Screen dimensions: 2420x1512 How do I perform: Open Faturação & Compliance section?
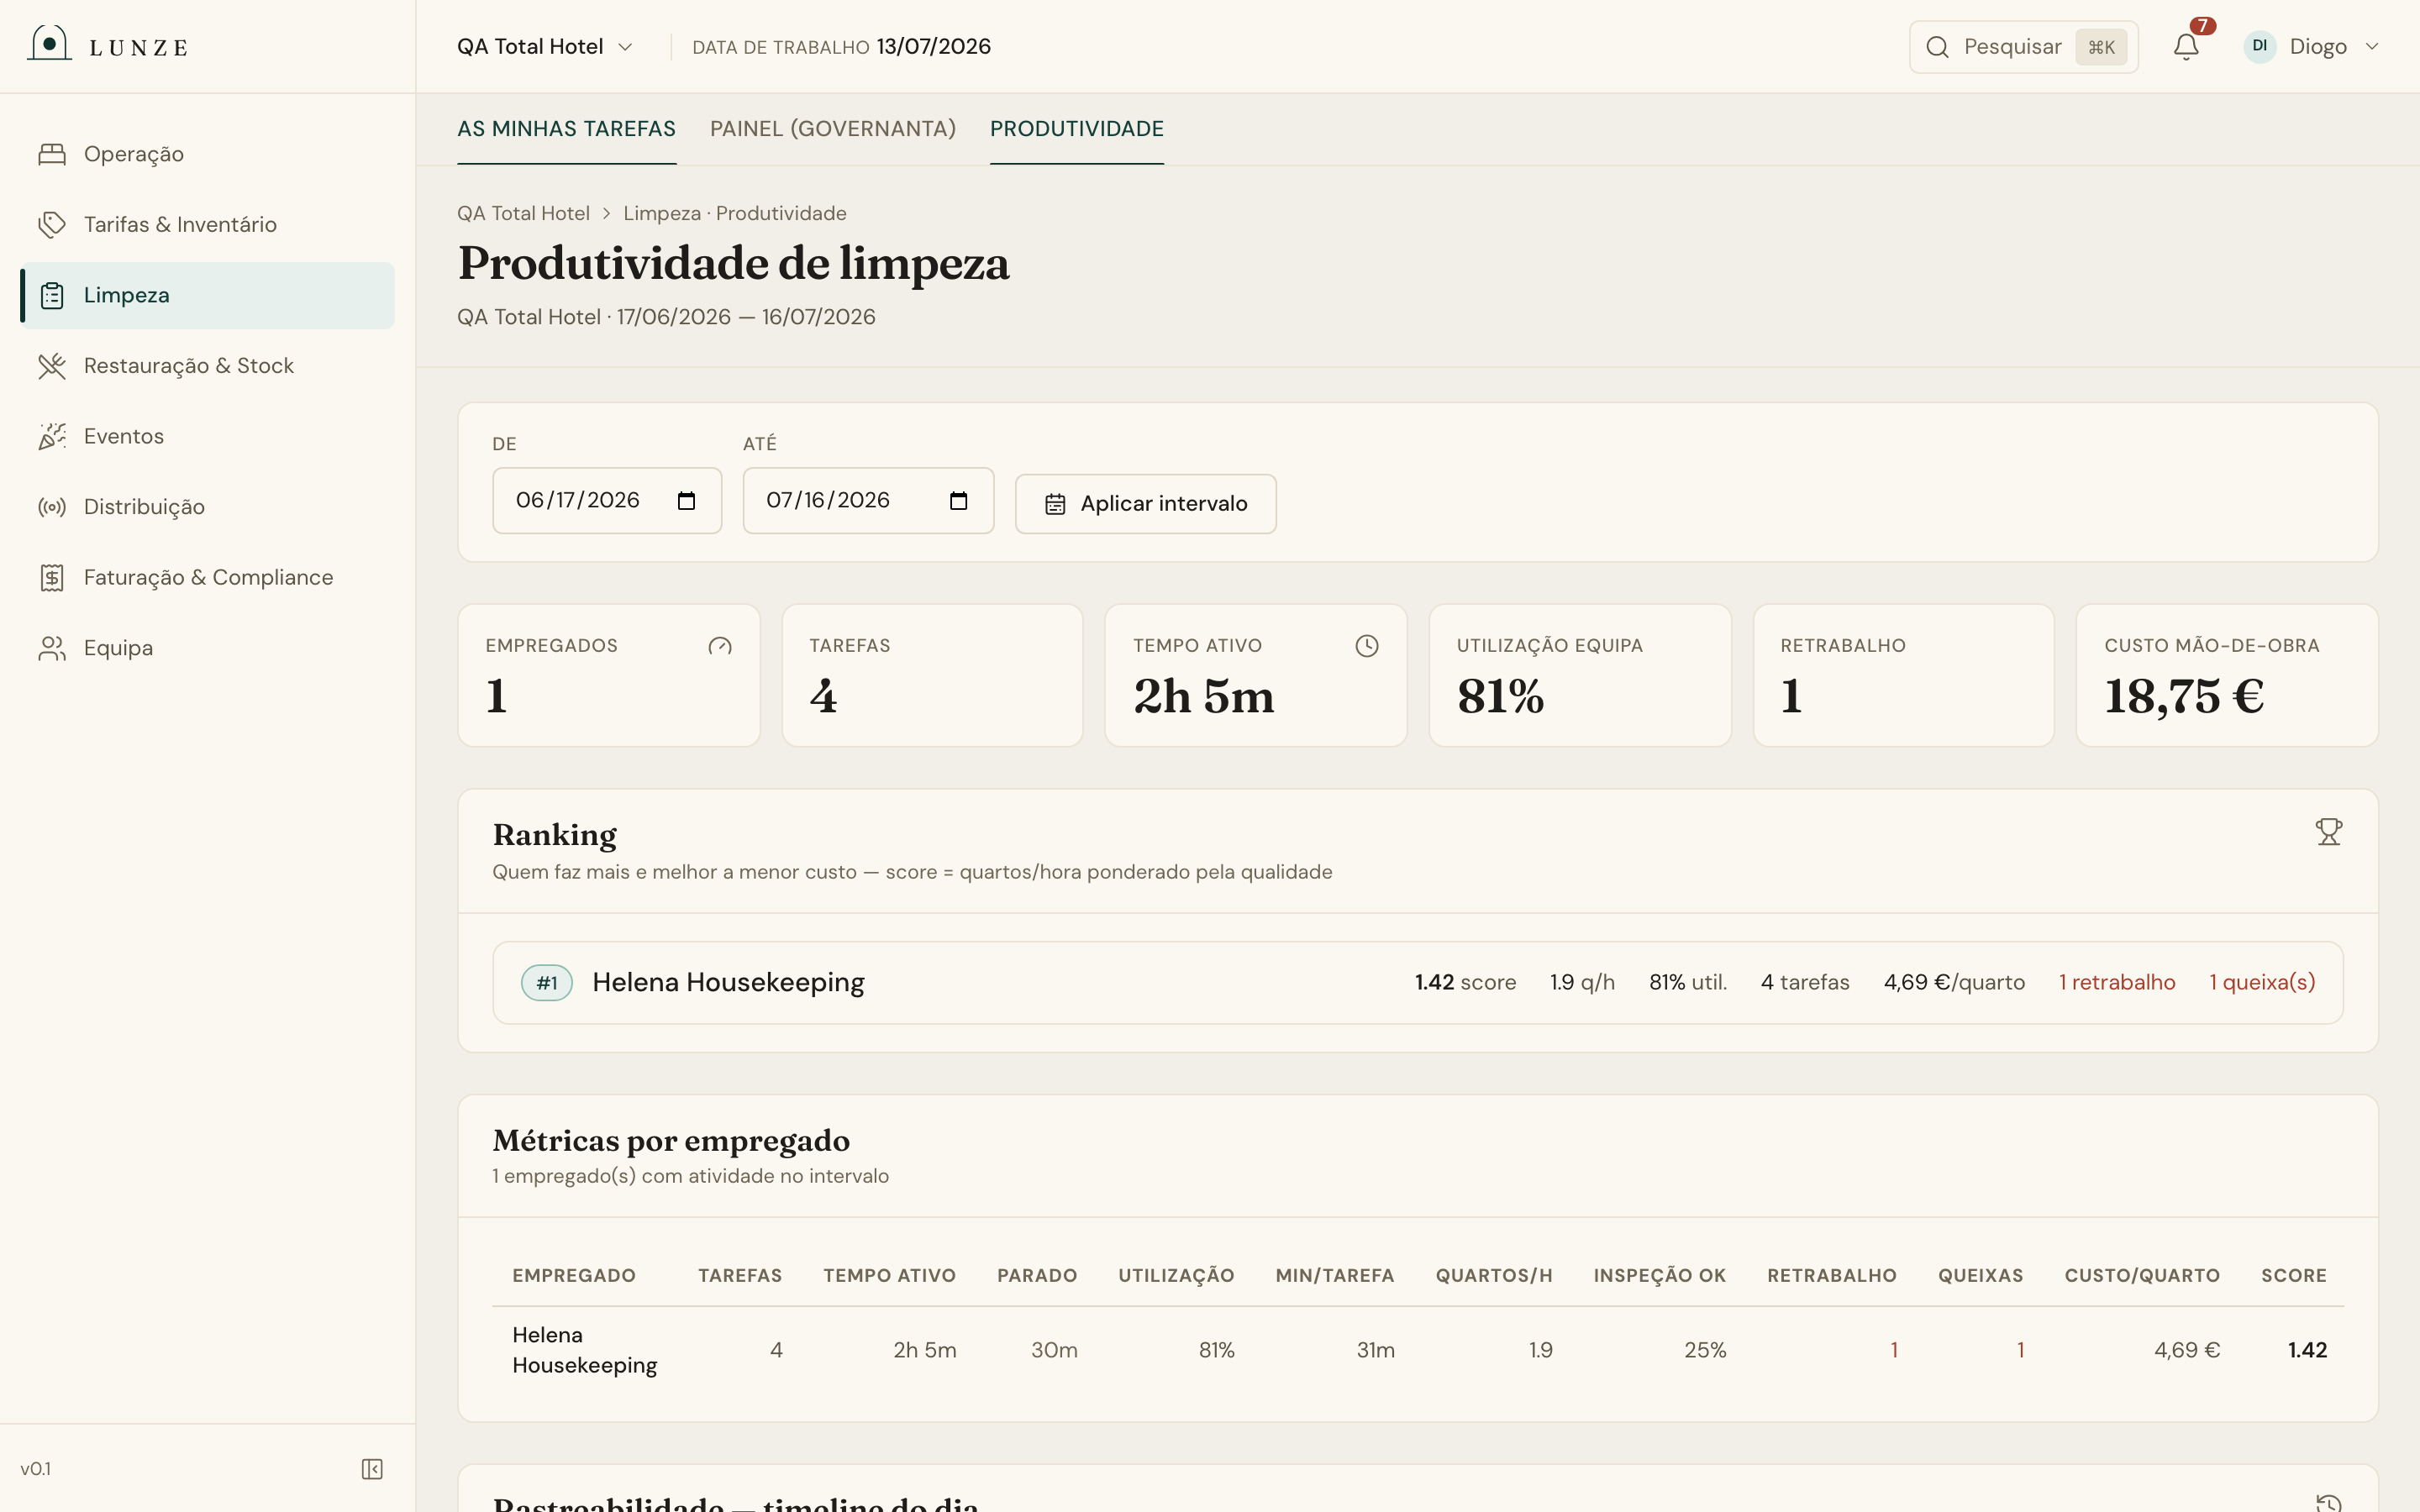207,577
